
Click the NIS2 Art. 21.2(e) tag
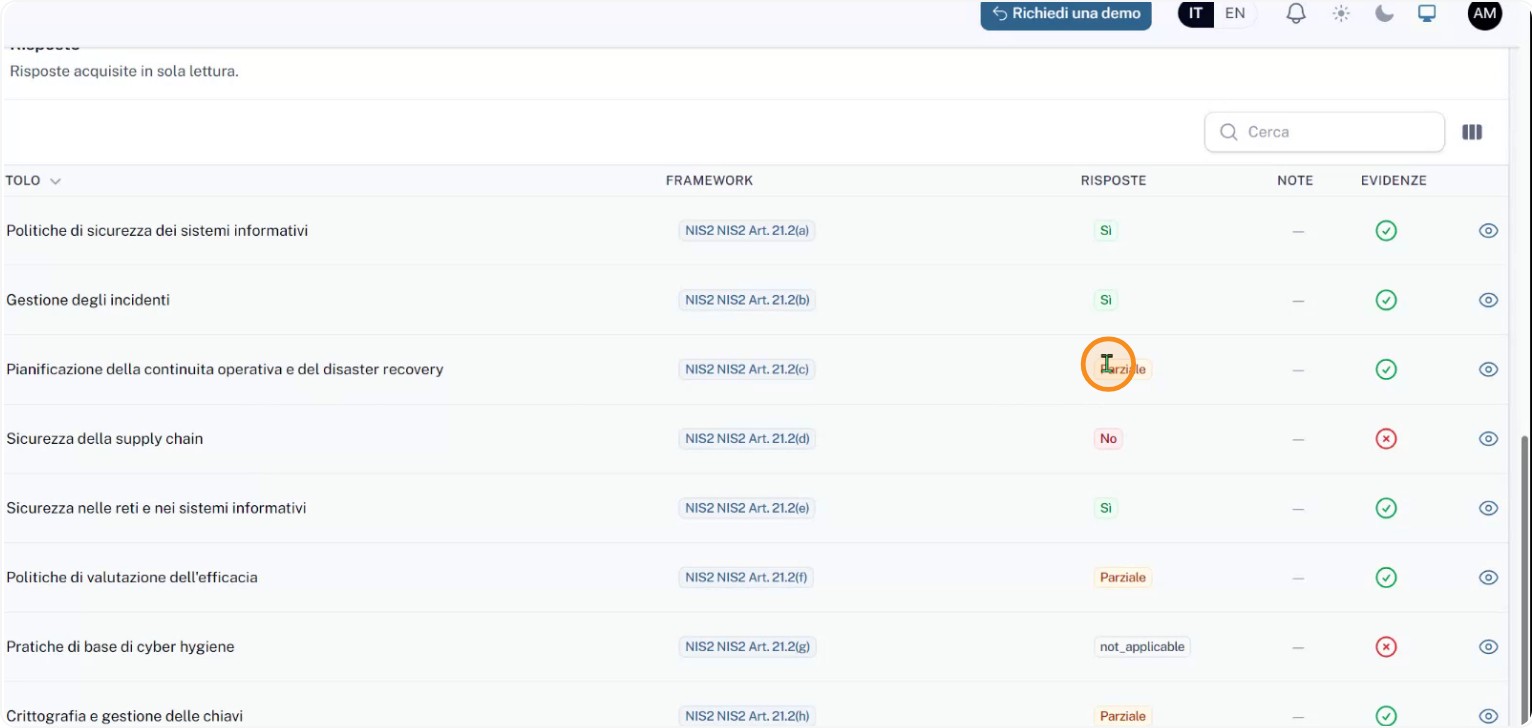(x=747, y=508)
